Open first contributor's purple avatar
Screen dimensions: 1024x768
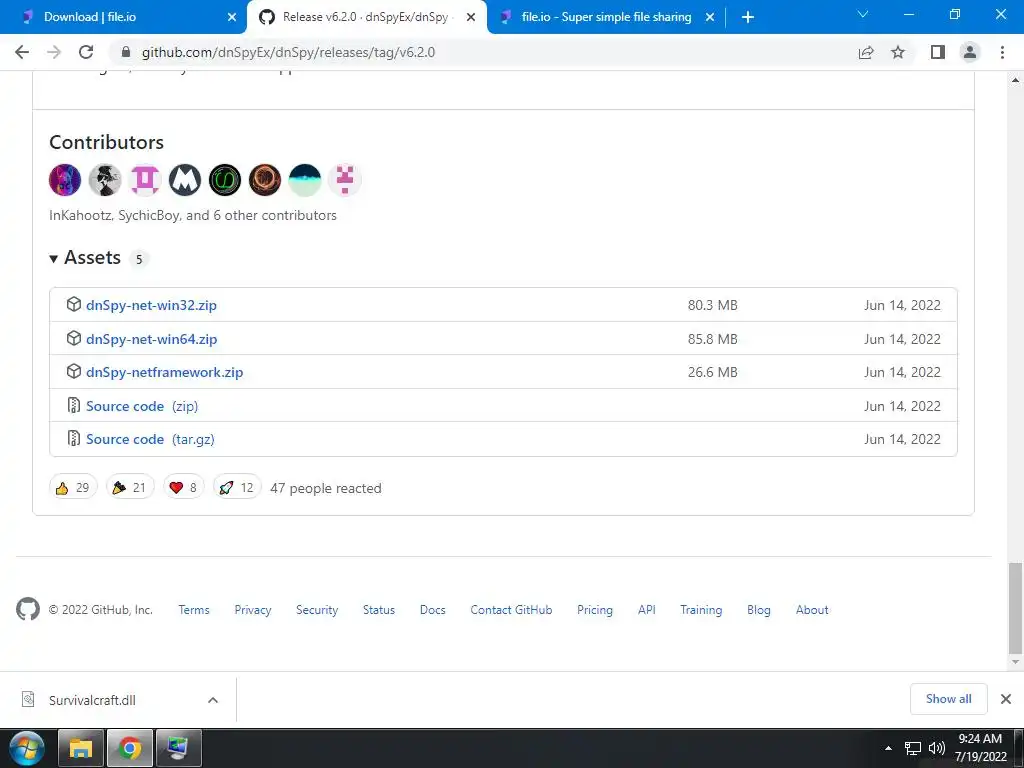tap(65, 180)
